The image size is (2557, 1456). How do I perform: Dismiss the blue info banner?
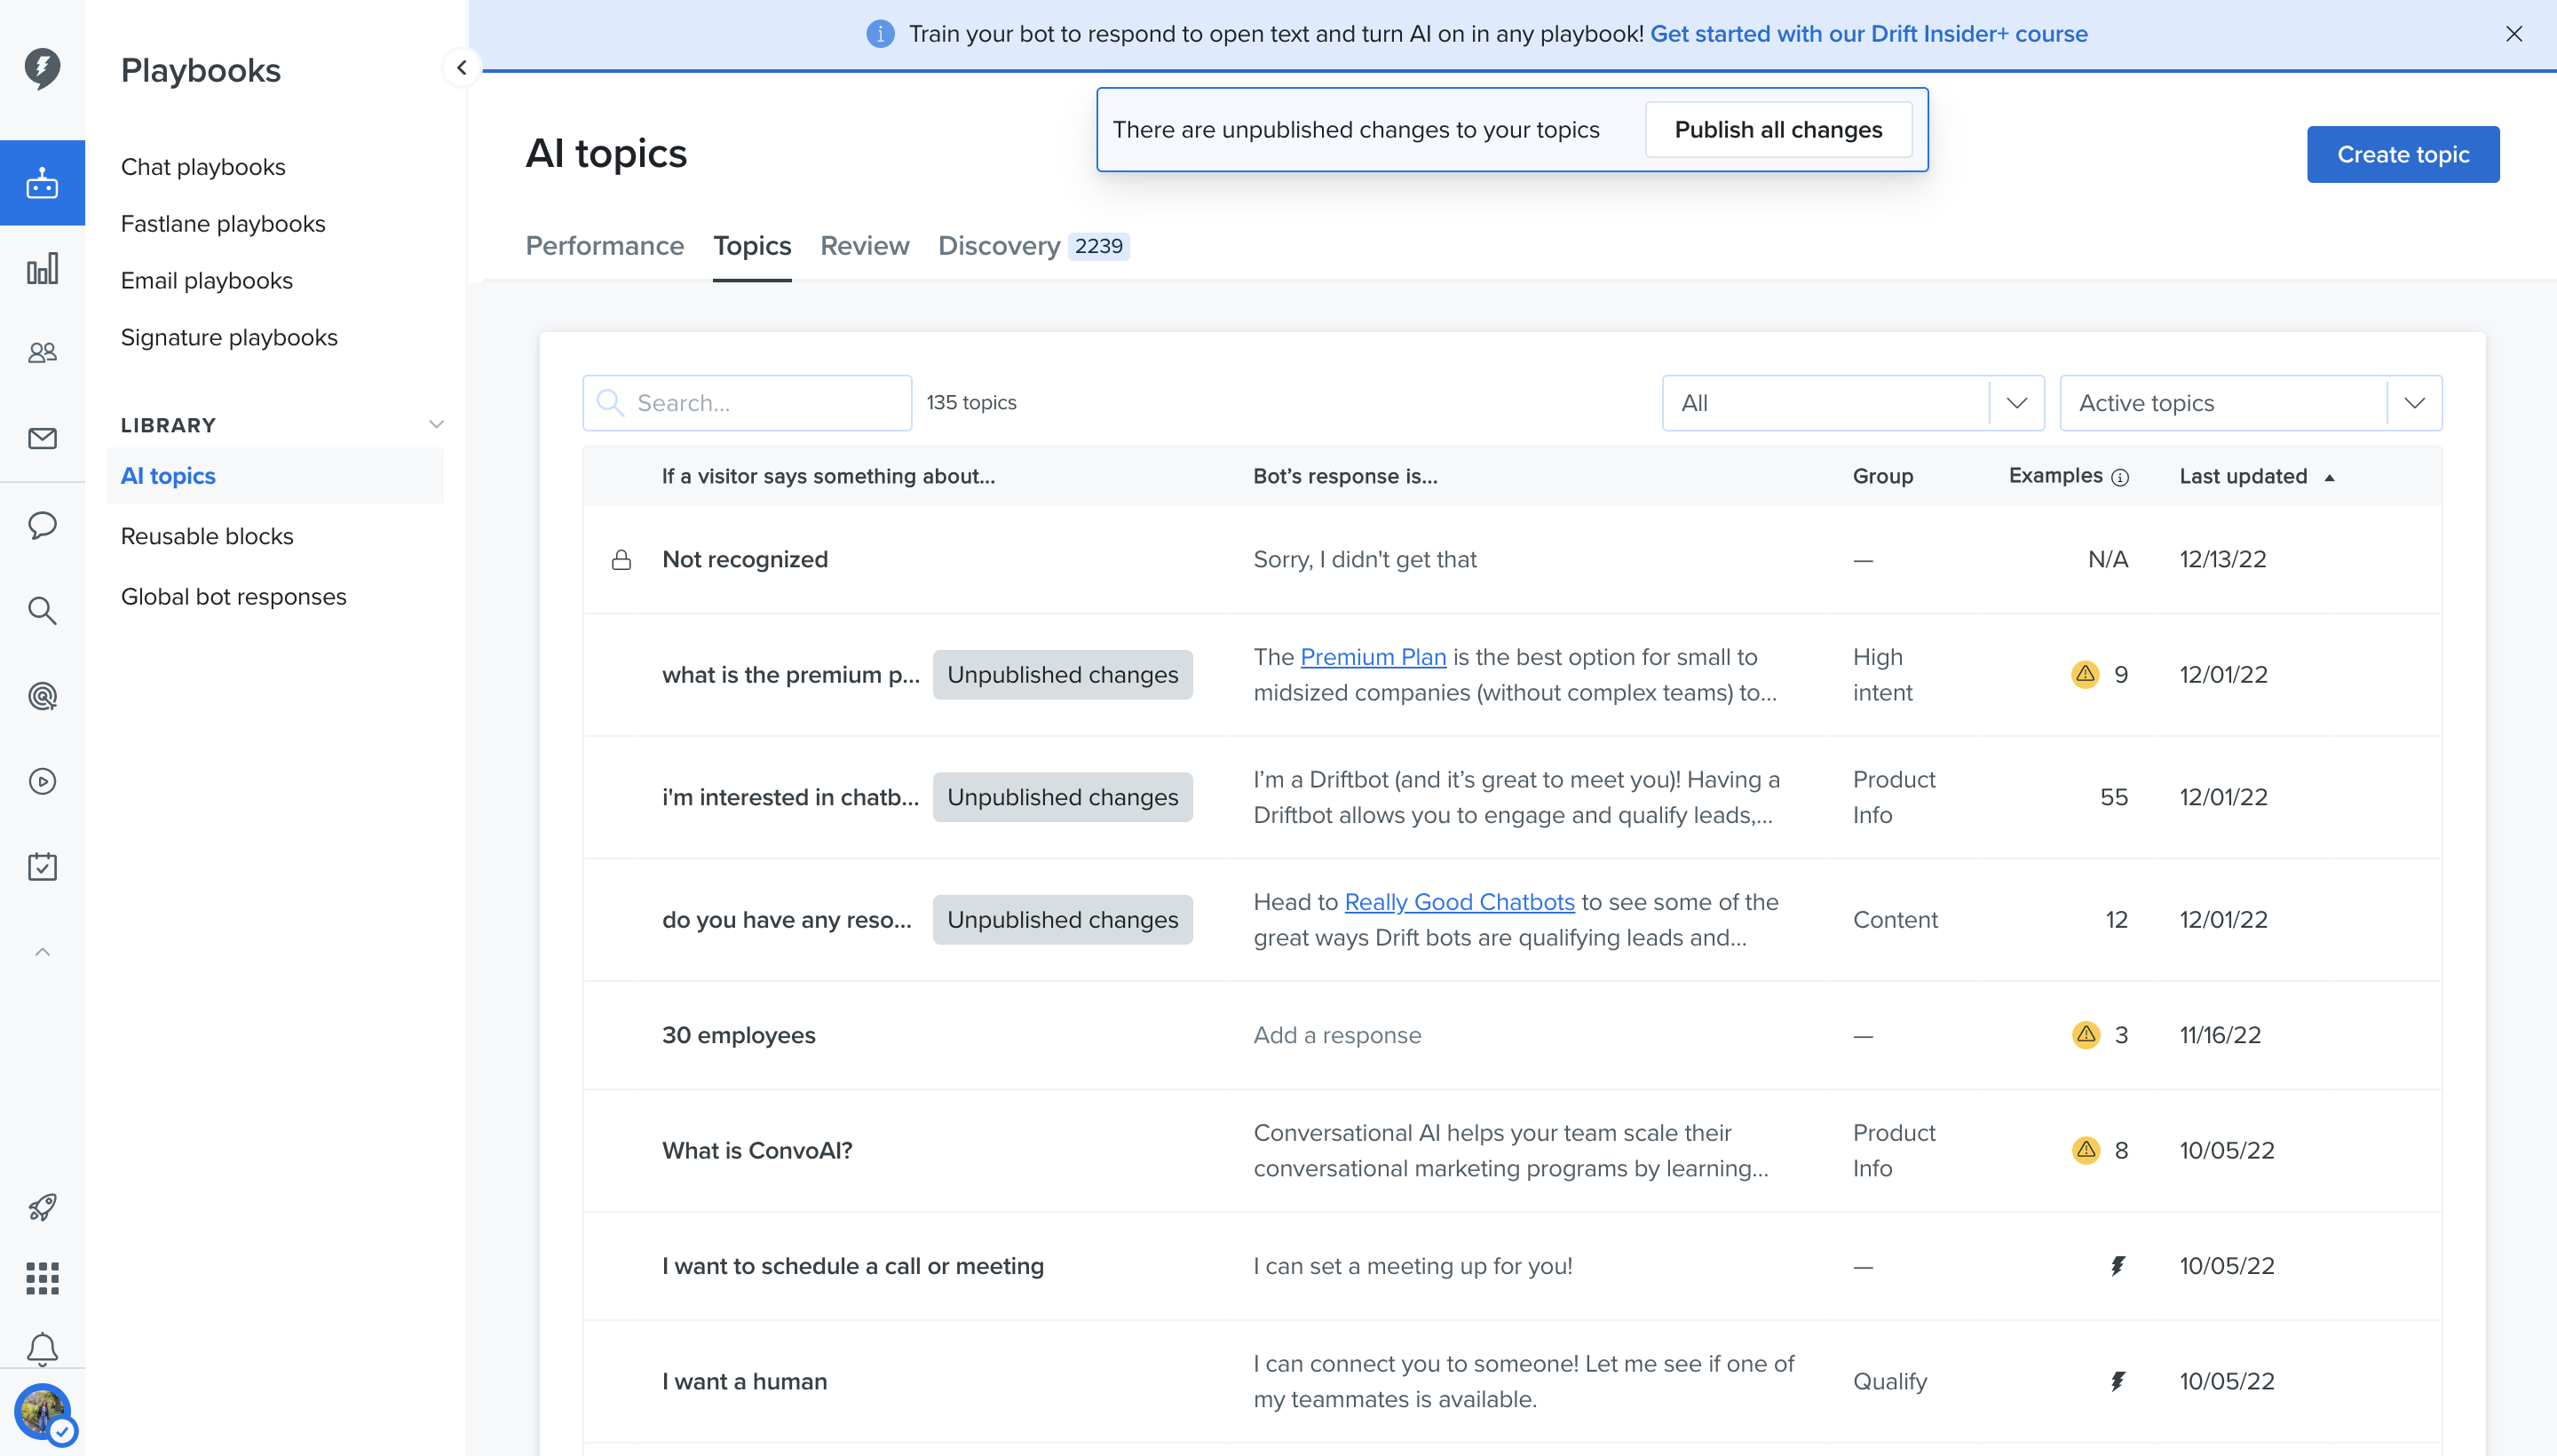click(2513, 34)
